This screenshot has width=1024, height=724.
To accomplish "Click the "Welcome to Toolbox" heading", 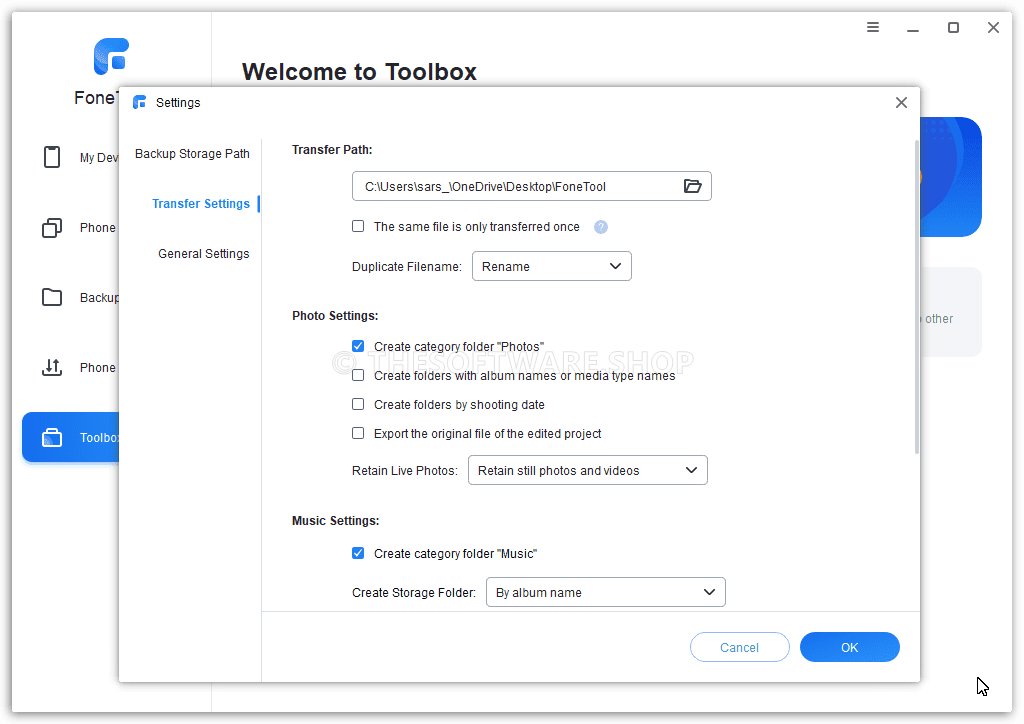I will 359,72.
